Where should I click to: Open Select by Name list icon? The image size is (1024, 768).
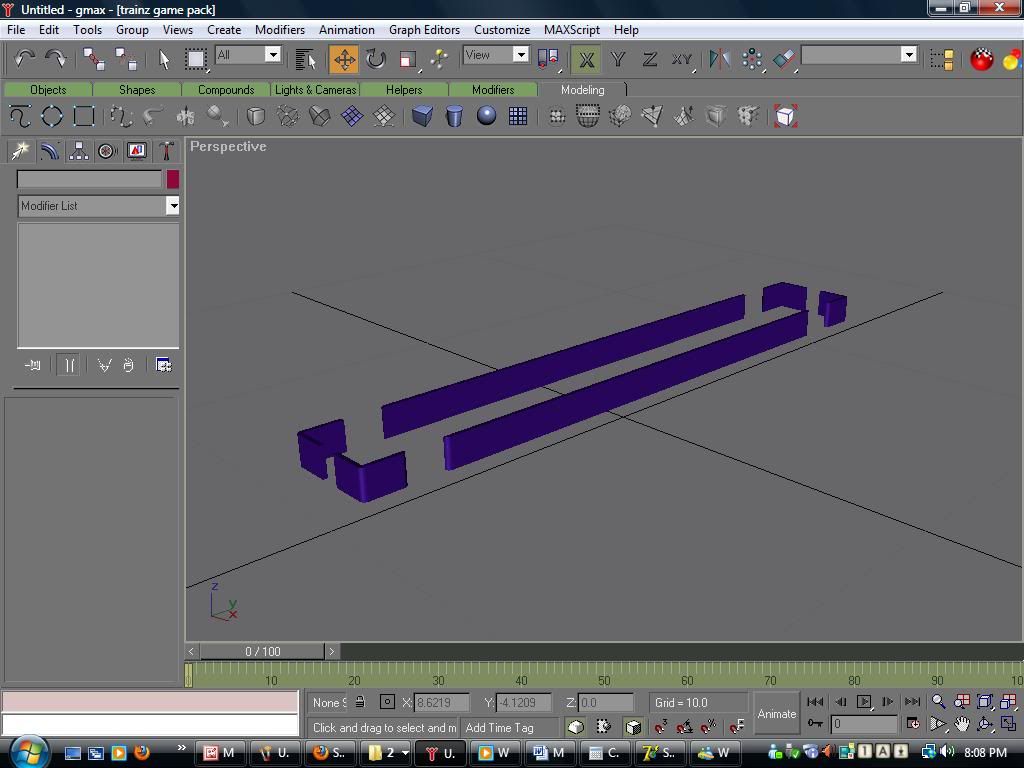tap(305, 59)
